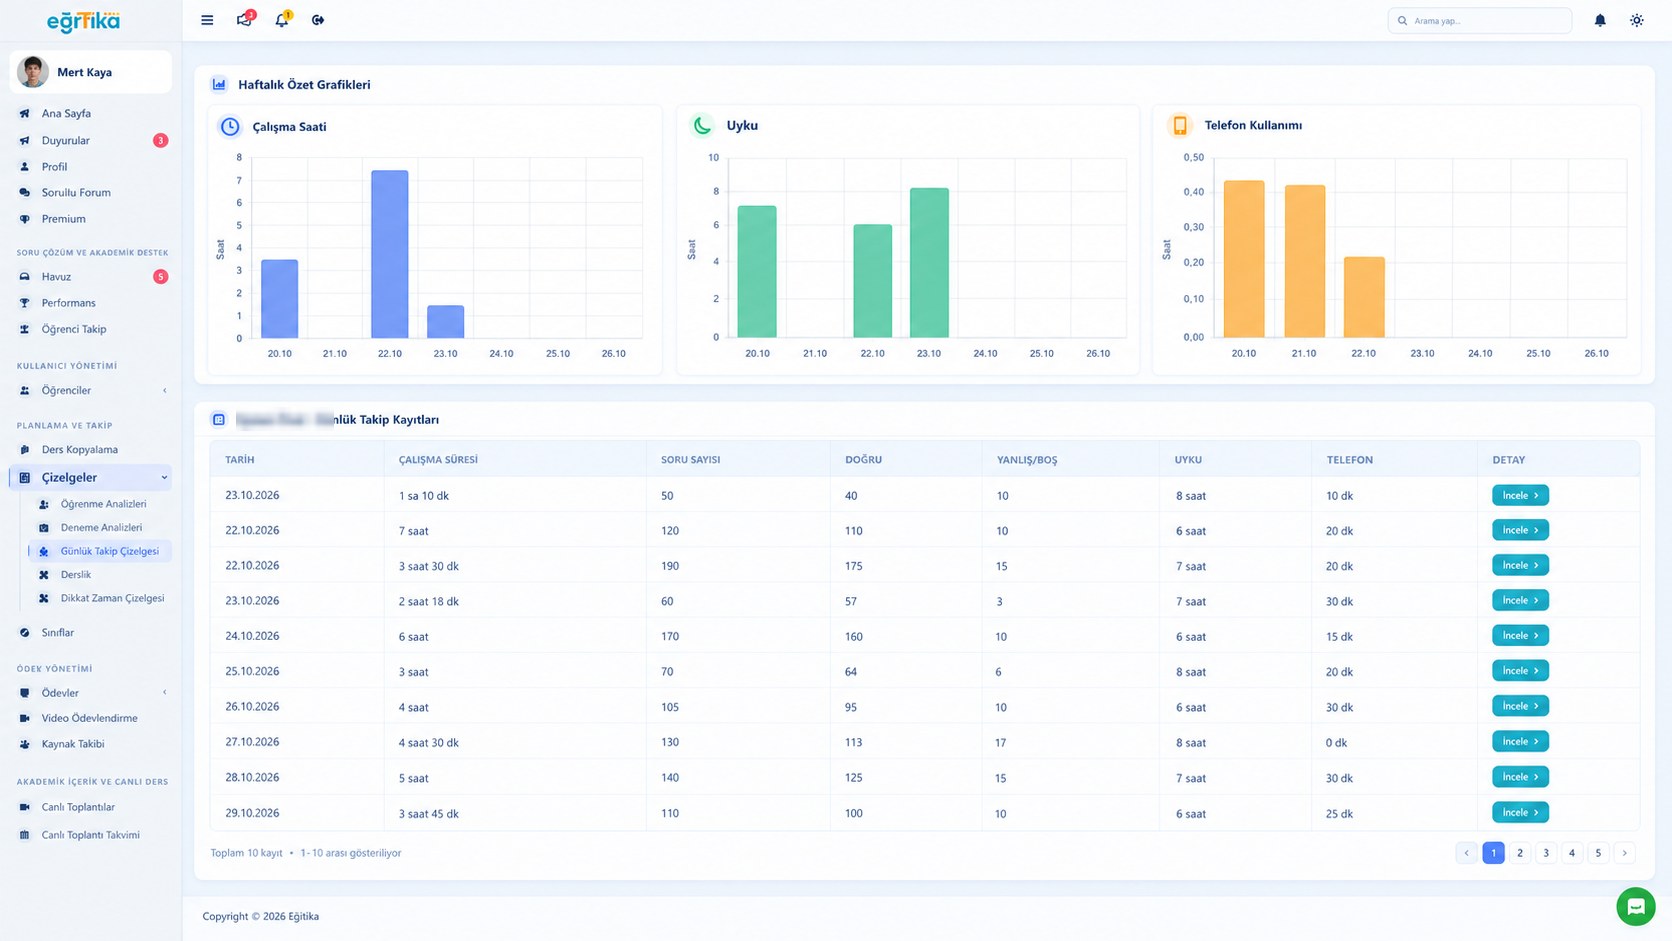Image resolution: width=1672 pixels, height=941 pixels.
Task: Open Dikkat Zaman Çizelgesi submenu item
Action: coord(112,599)
